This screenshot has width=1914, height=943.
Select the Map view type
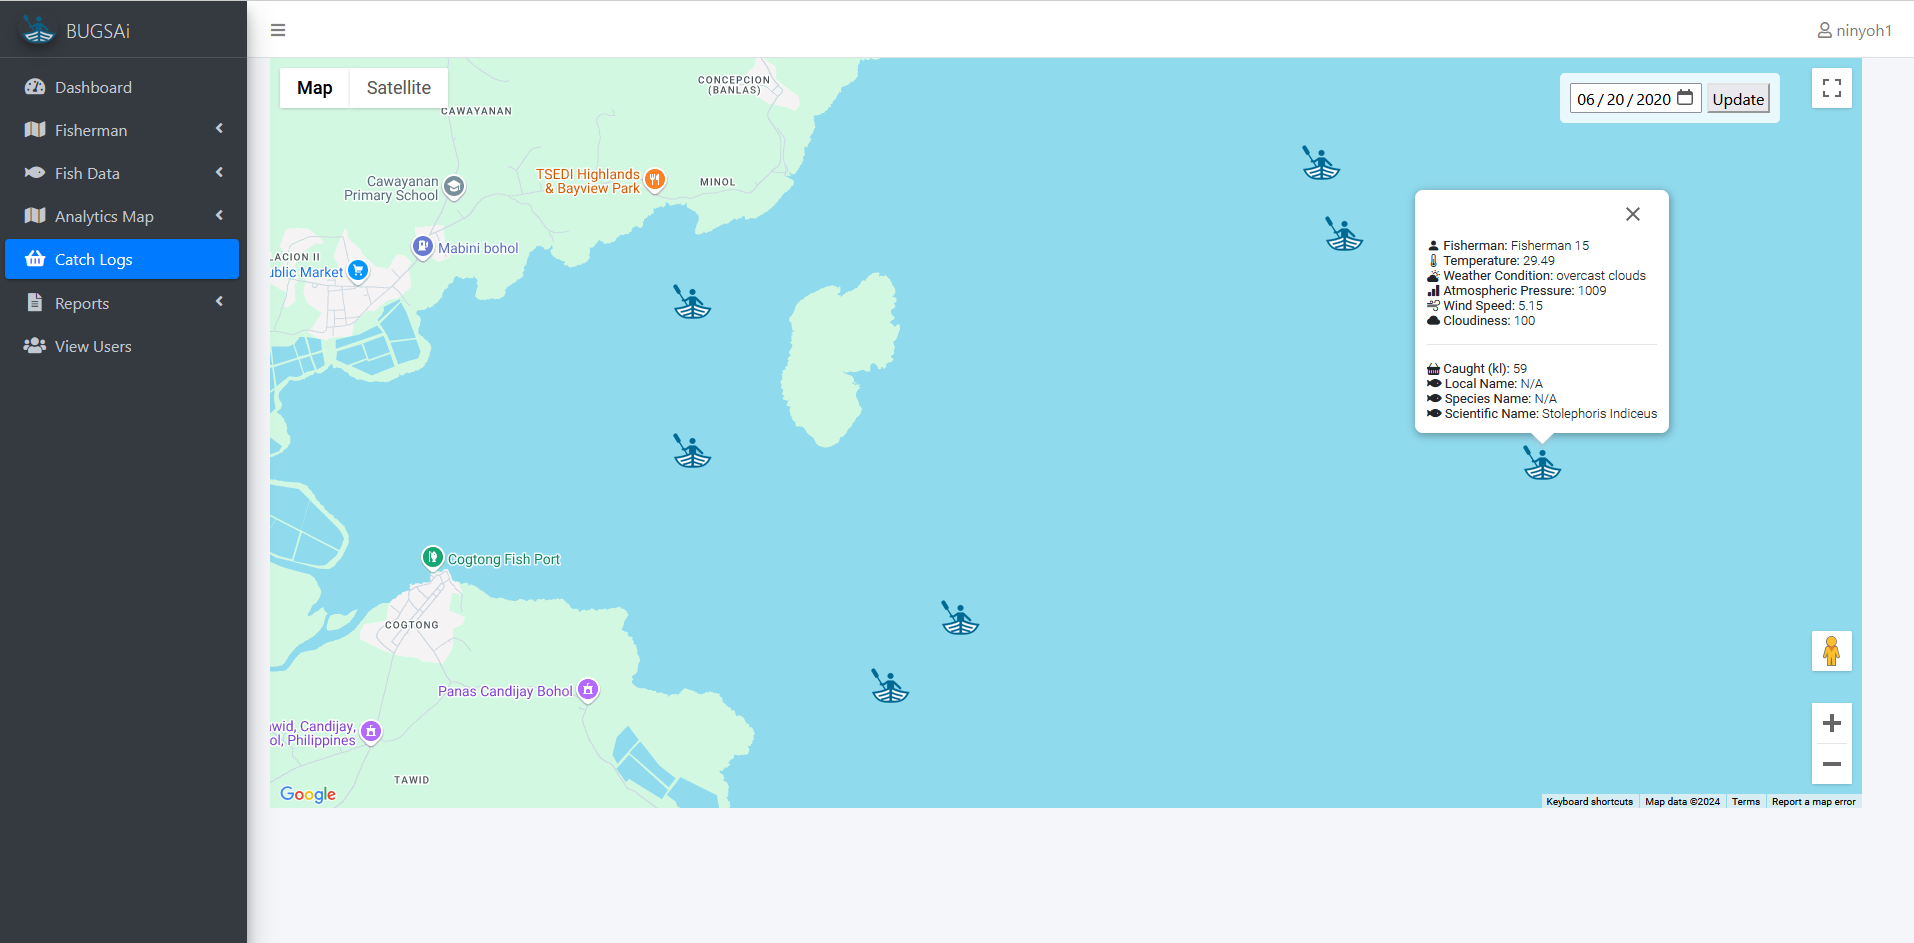[x=314, y=88]
